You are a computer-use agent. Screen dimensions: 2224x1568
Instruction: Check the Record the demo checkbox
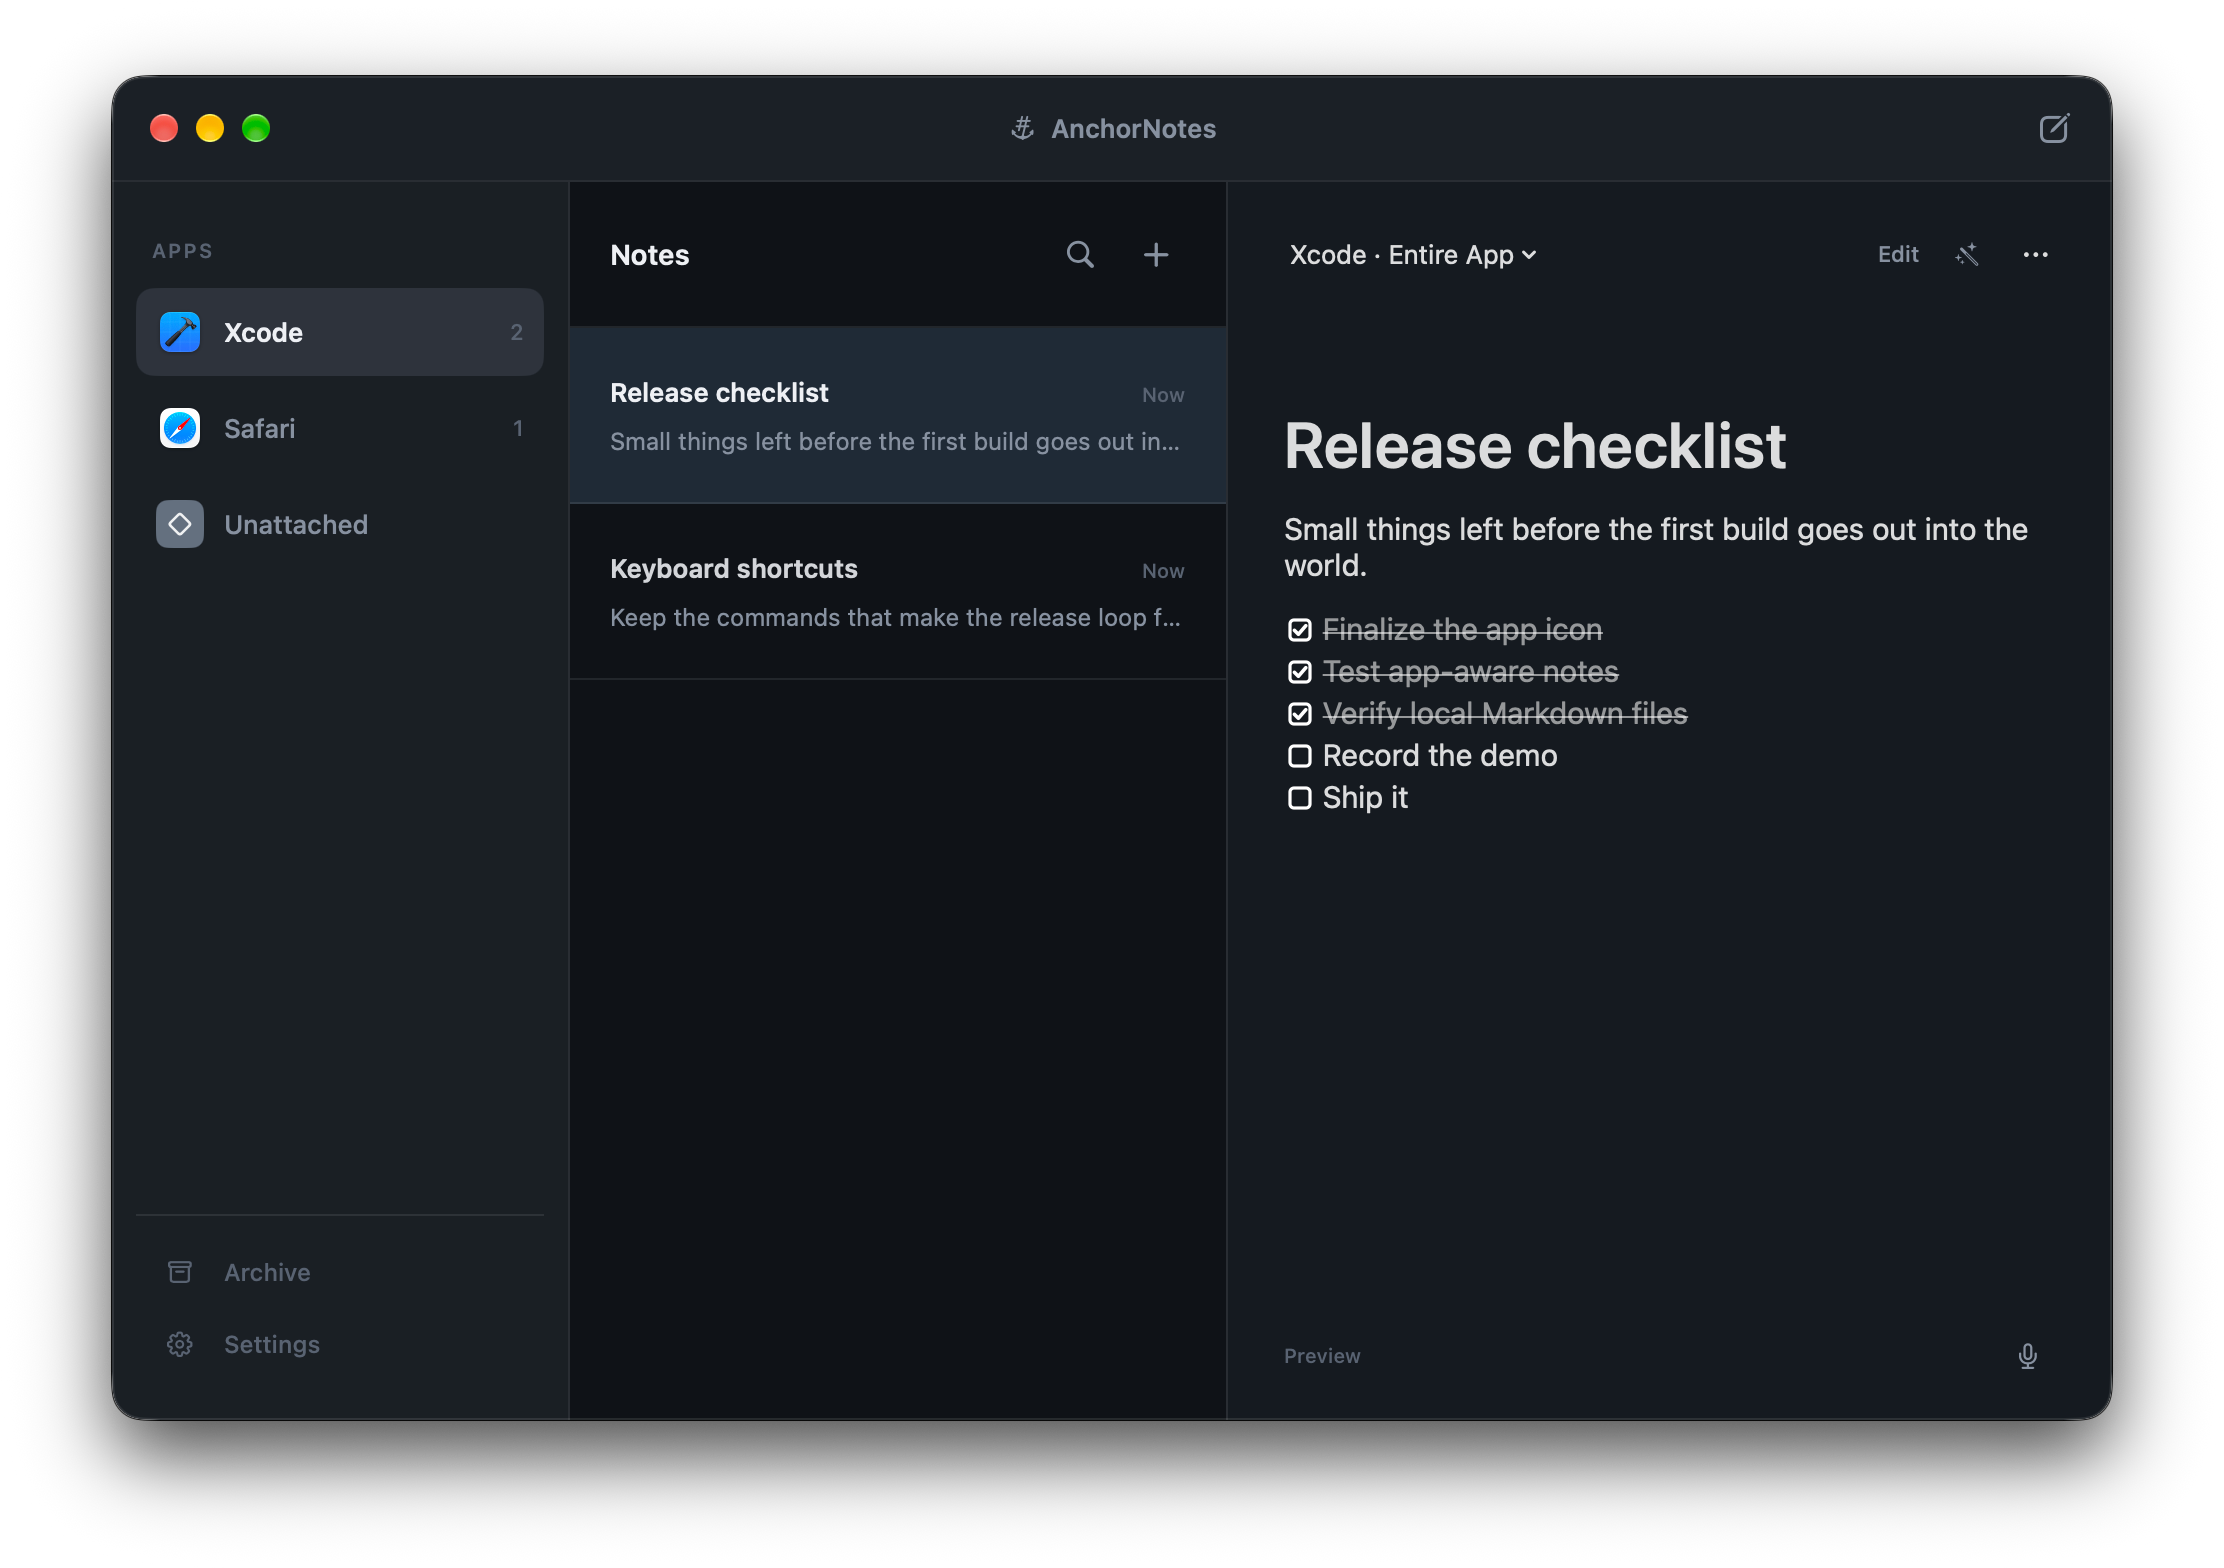click(x=1299, y=756)
